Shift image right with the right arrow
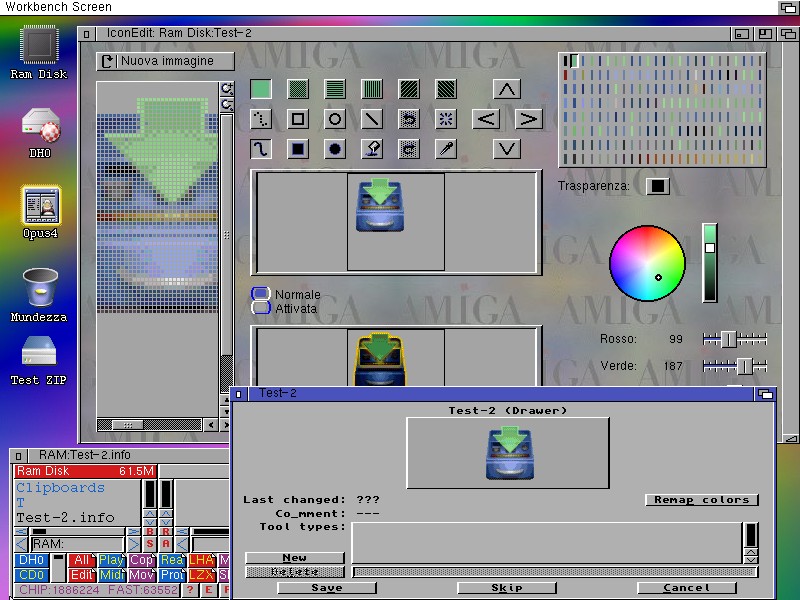Image resolution: width=800 pixels, height=600 pixels. click(x=528, y=119)
